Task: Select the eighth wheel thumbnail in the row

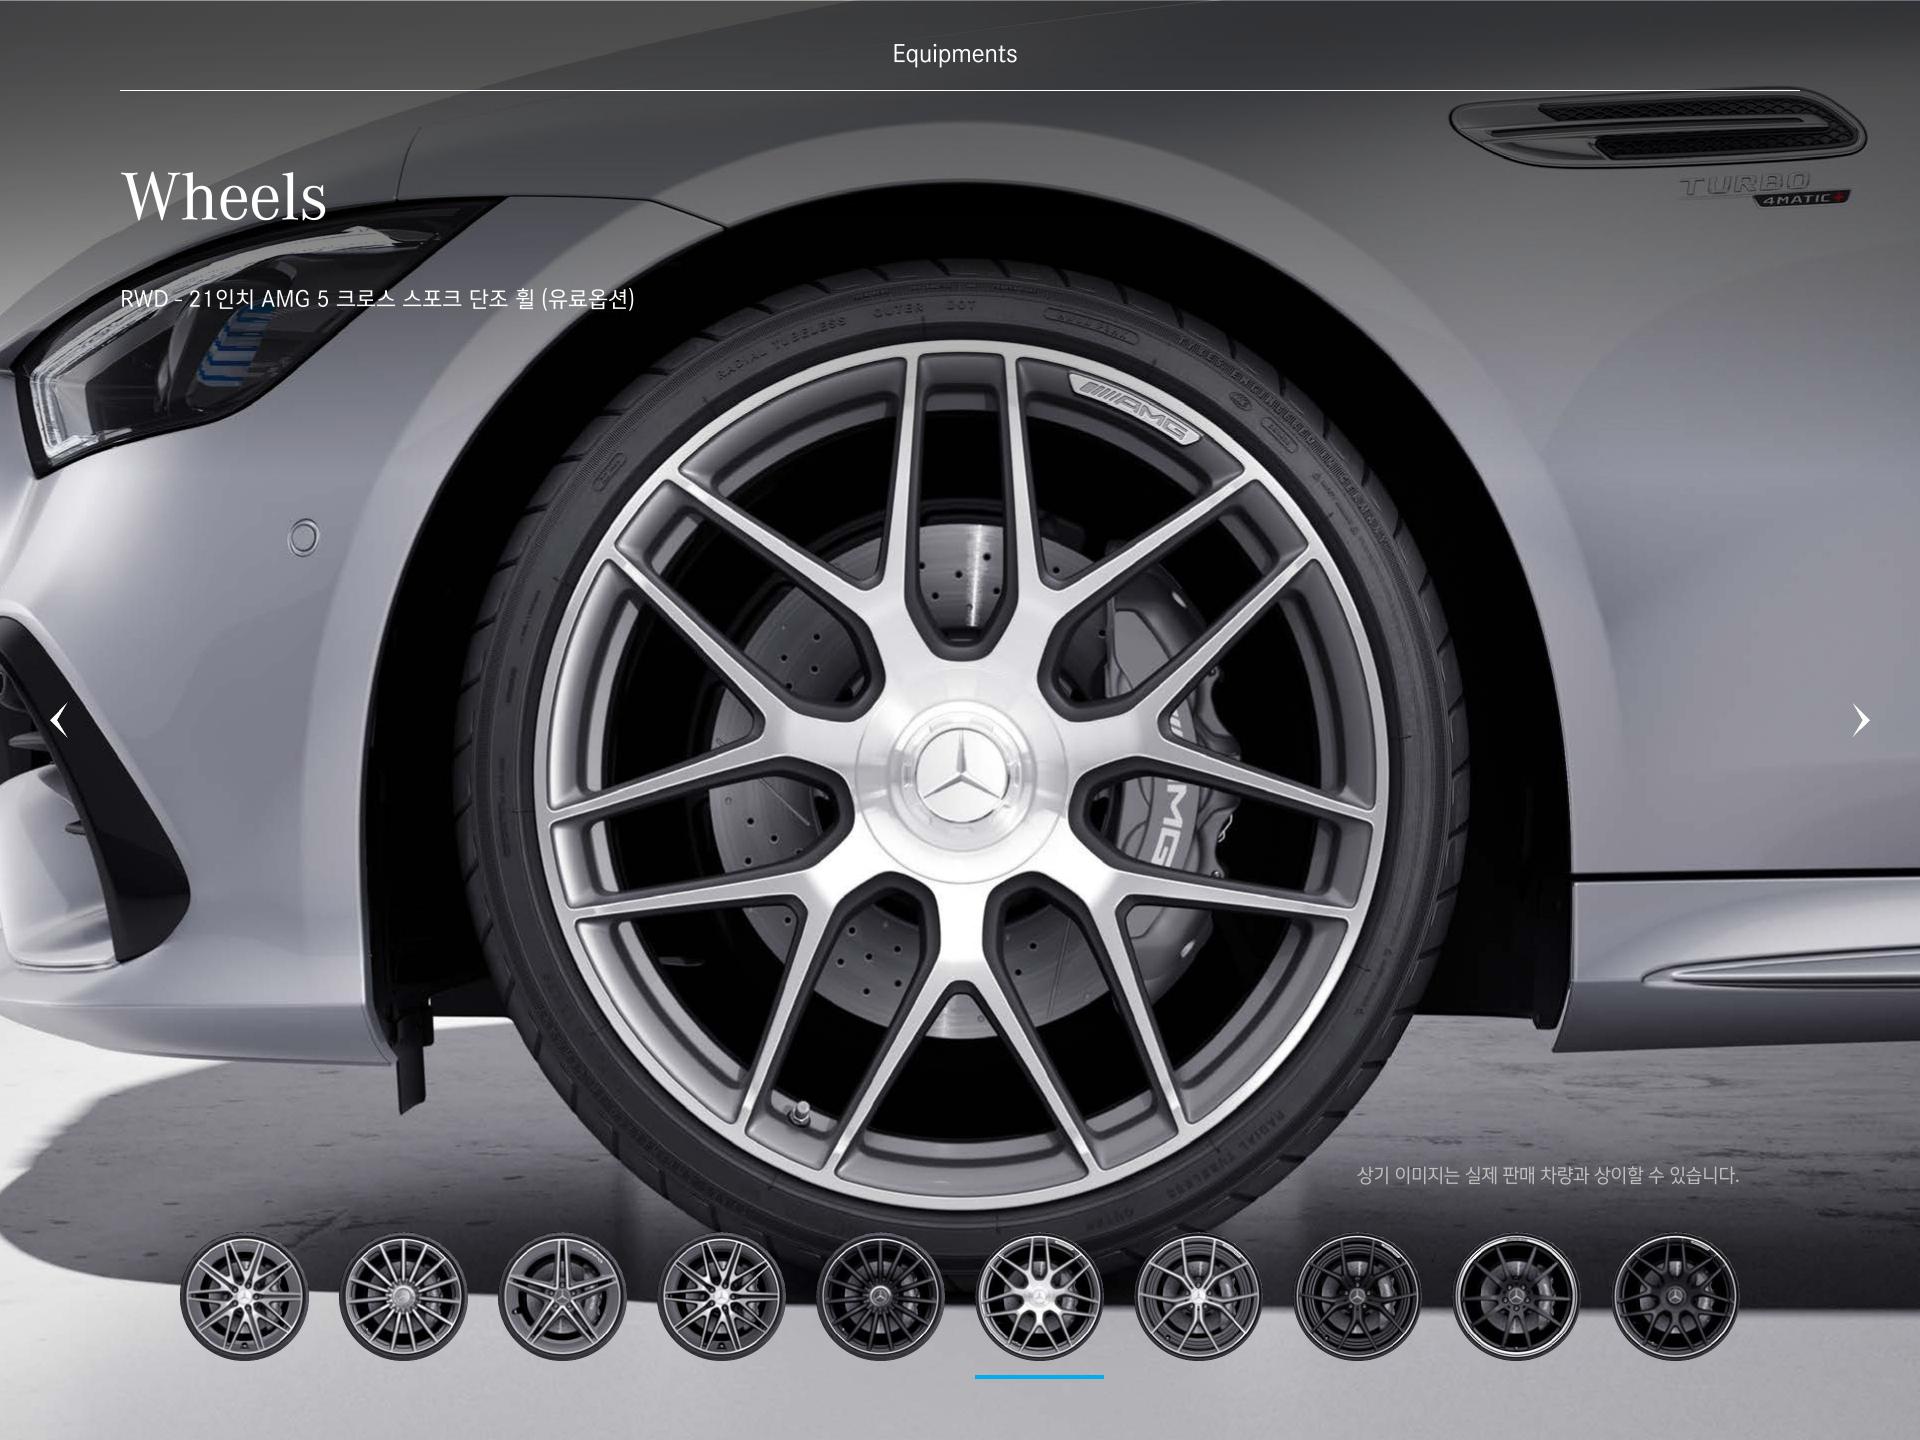Action: (x=1357, y=1297)
